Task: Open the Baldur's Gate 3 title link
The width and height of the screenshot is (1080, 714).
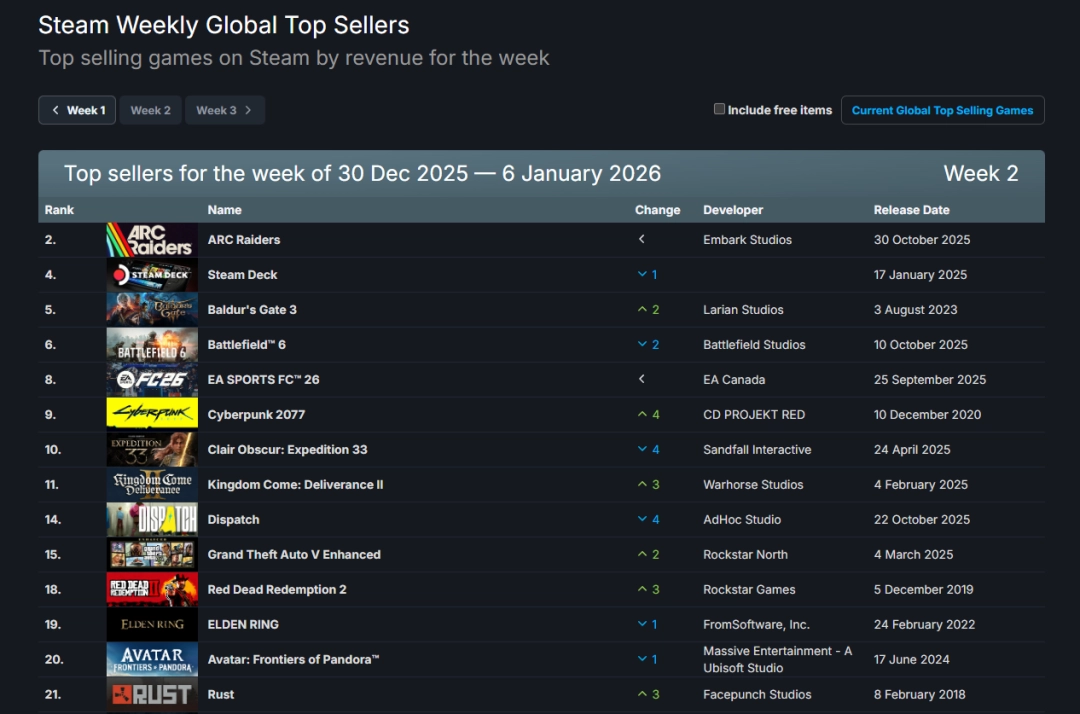Action: (252, 310)
